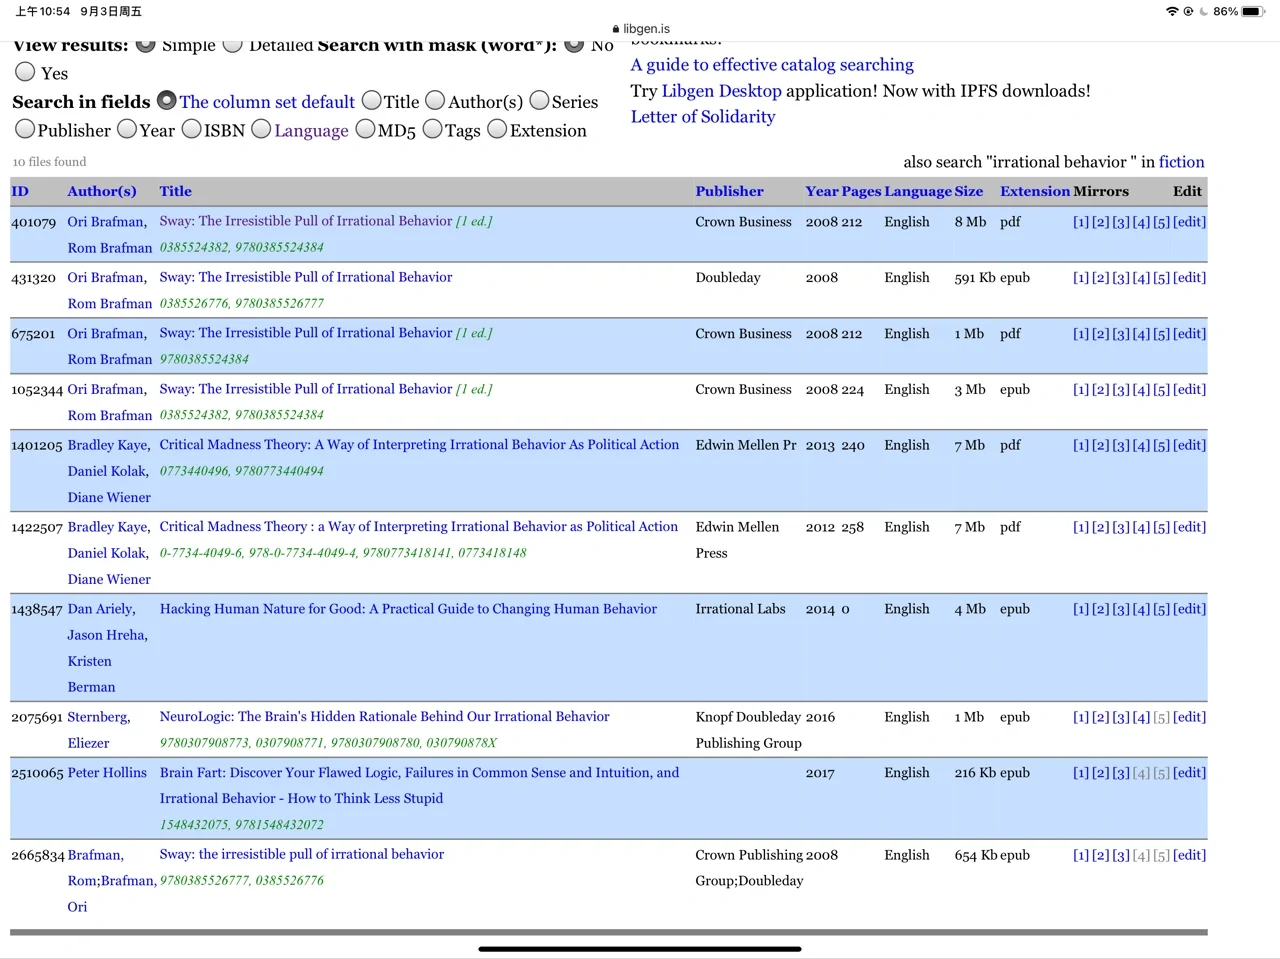The width and height of the screenshot is (1280, 959).
Task: Open the Letter of Solidarity link
Action: [x=703, y=117]
